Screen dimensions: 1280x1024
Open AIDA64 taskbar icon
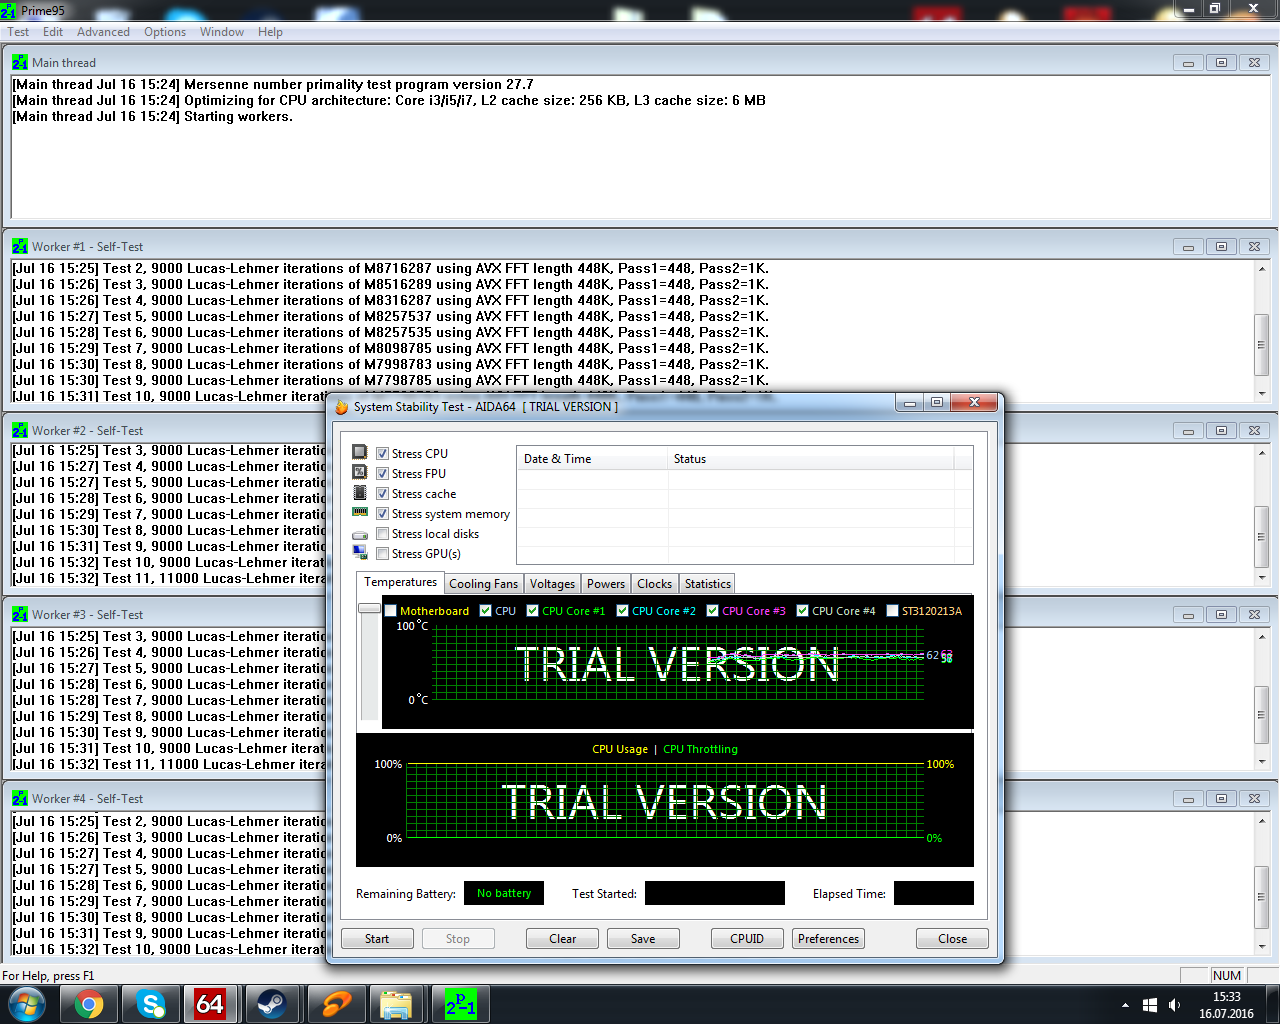click(x=210, y=1003)
